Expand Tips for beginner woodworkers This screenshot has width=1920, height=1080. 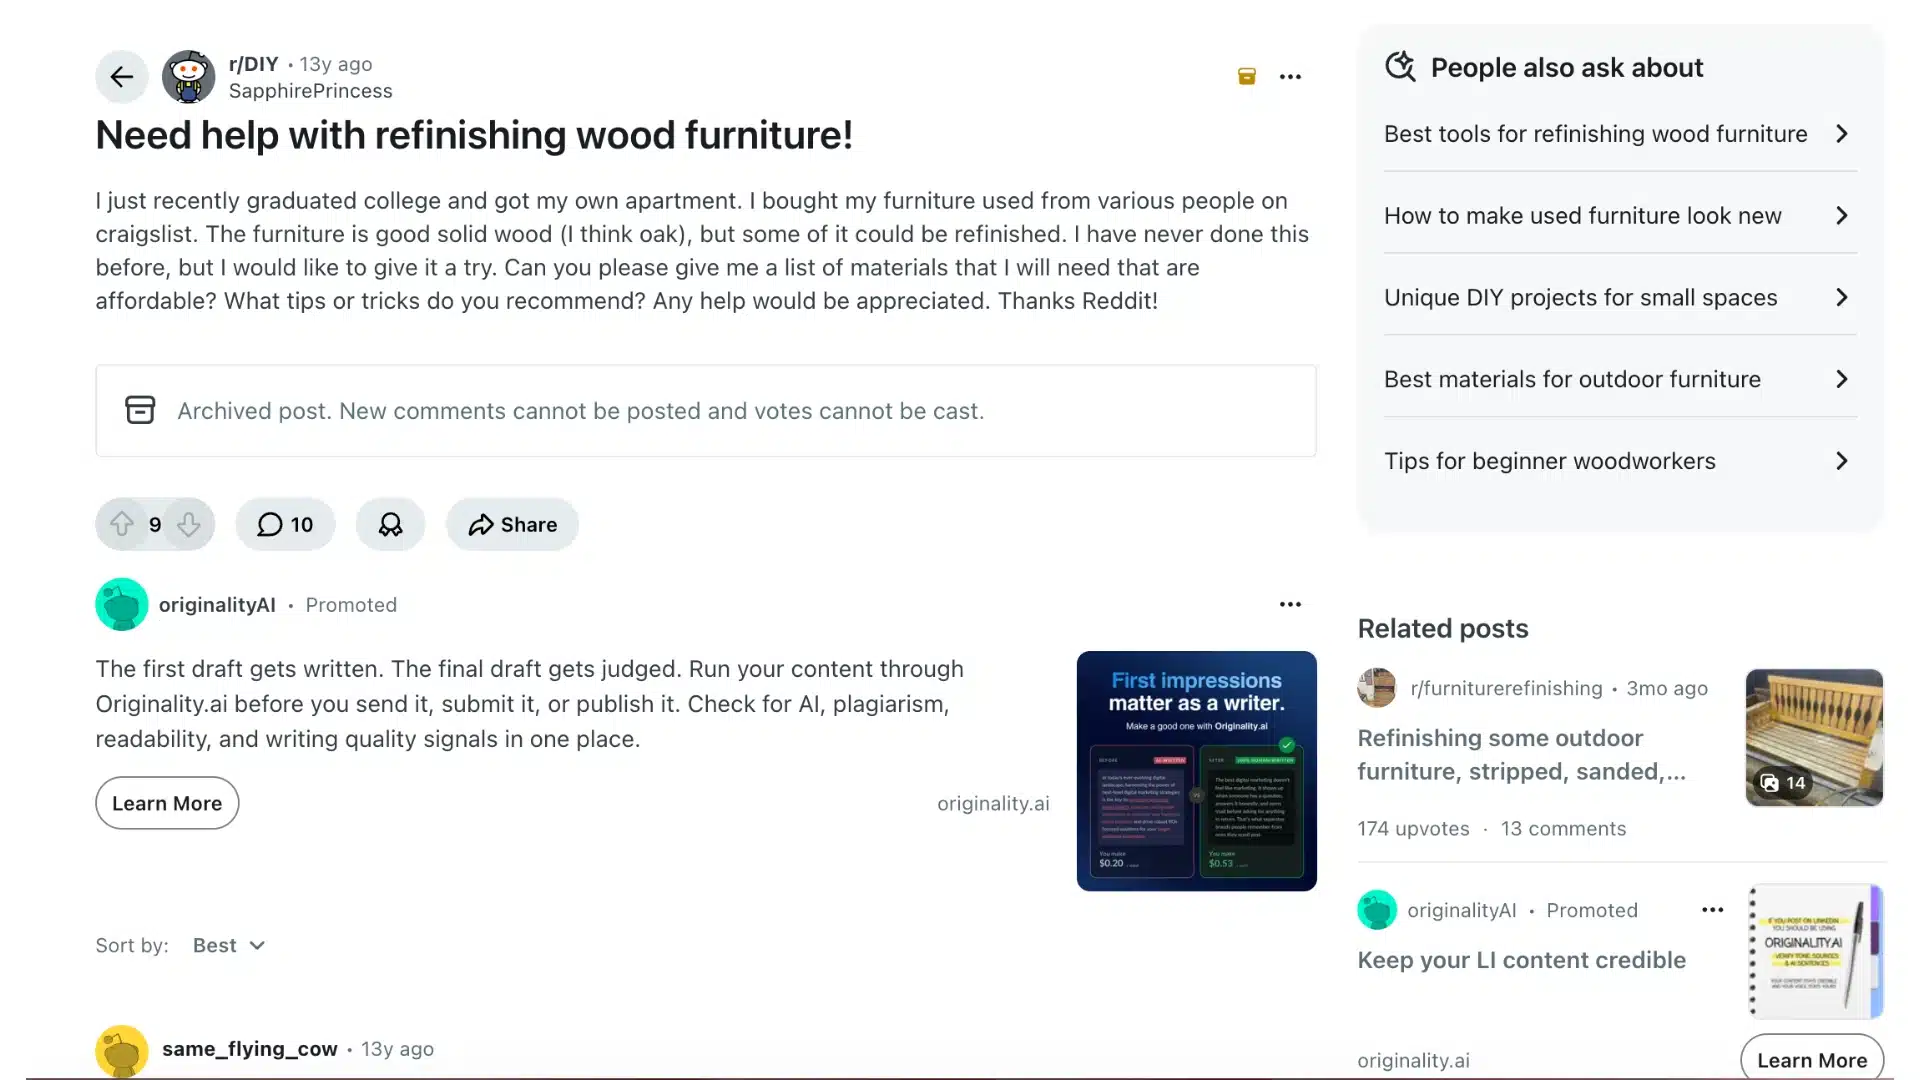(x=1620, y=461)
